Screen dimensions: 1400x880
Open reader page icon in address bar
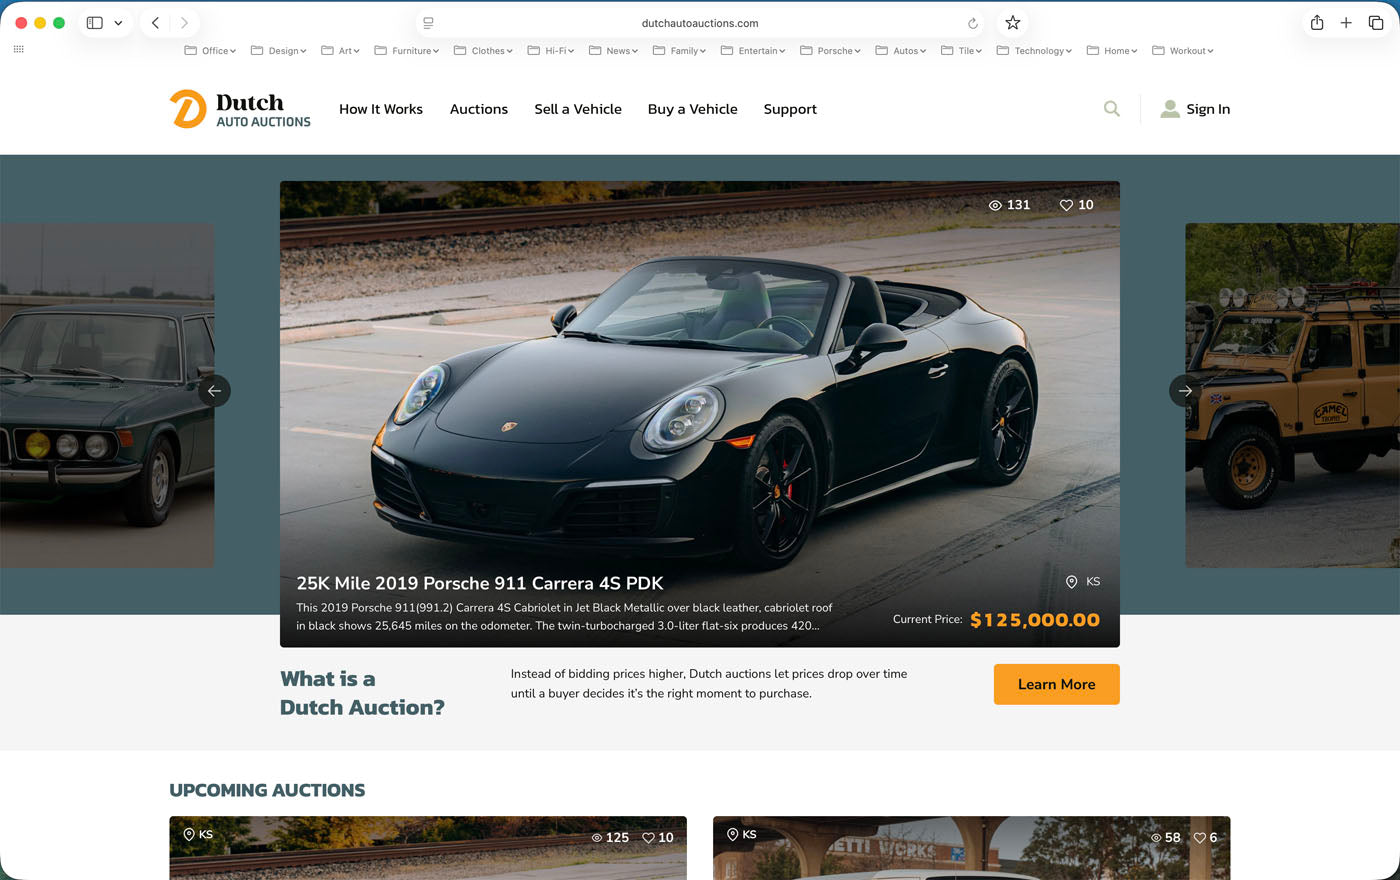point(428,23)
